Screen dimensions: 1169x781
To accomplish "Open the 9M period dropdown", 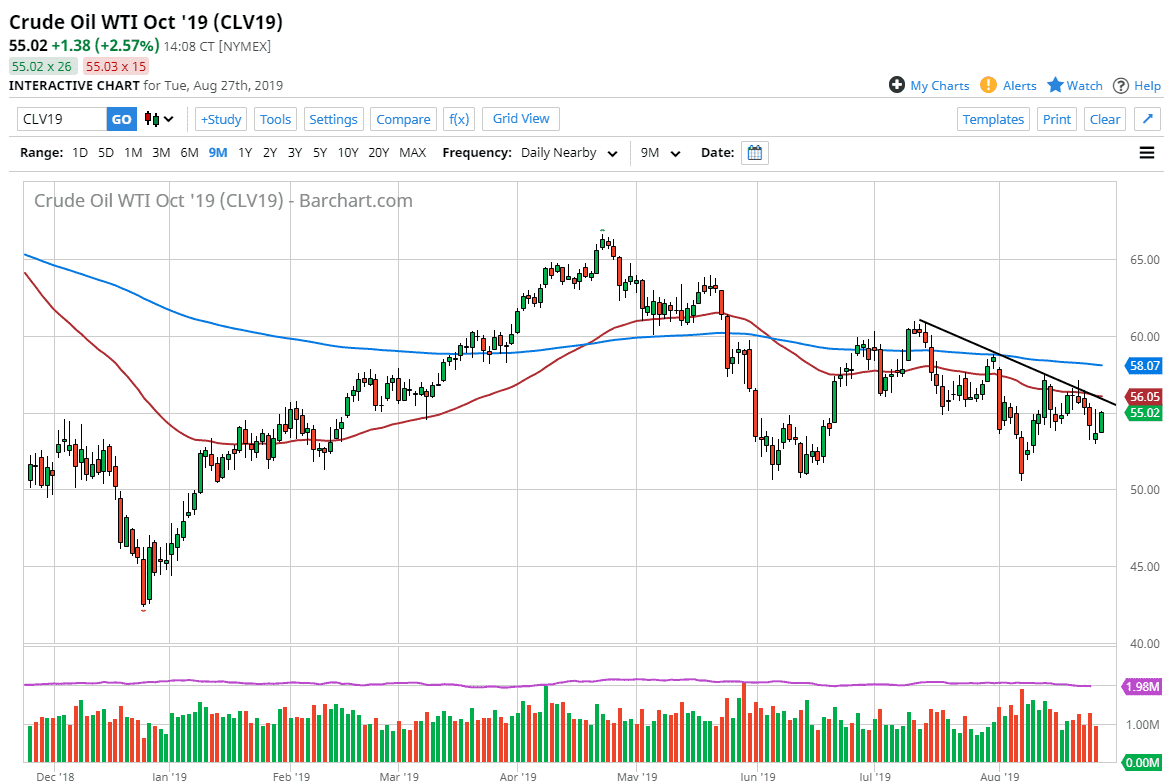I will [x=659, y=152].
